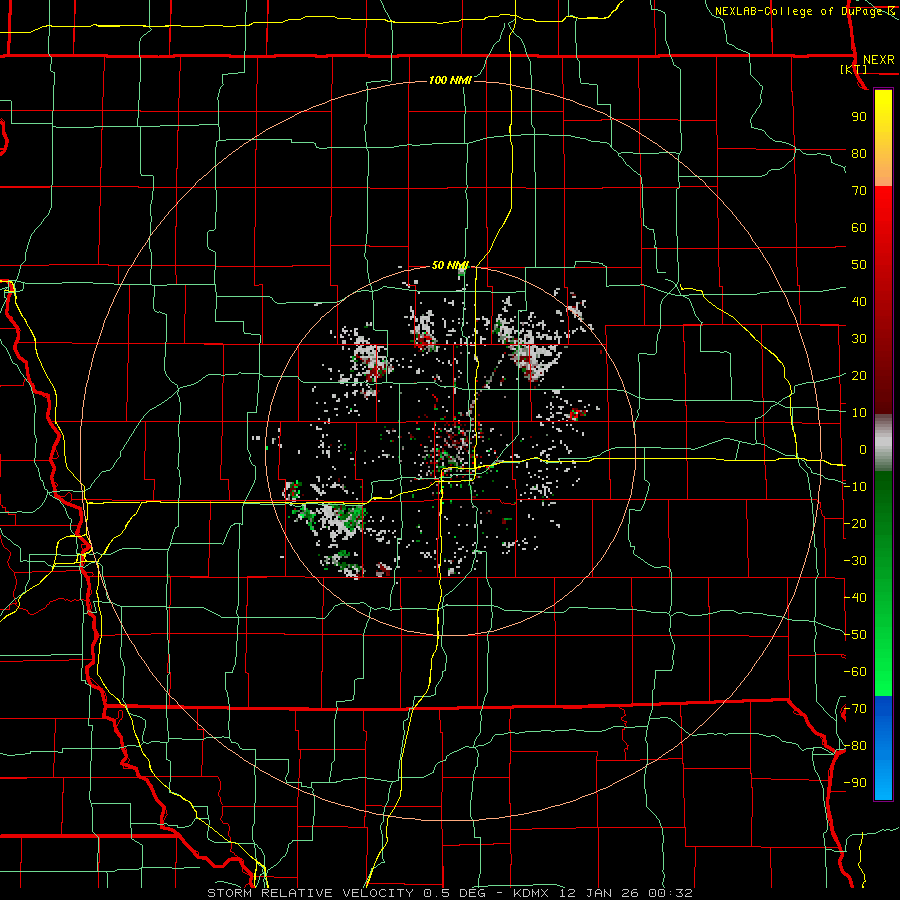Click the gray zero-velocity segment of color scale
Image resolution: width=900 pixels, height=900 pixels.
[x=883, y=443]
